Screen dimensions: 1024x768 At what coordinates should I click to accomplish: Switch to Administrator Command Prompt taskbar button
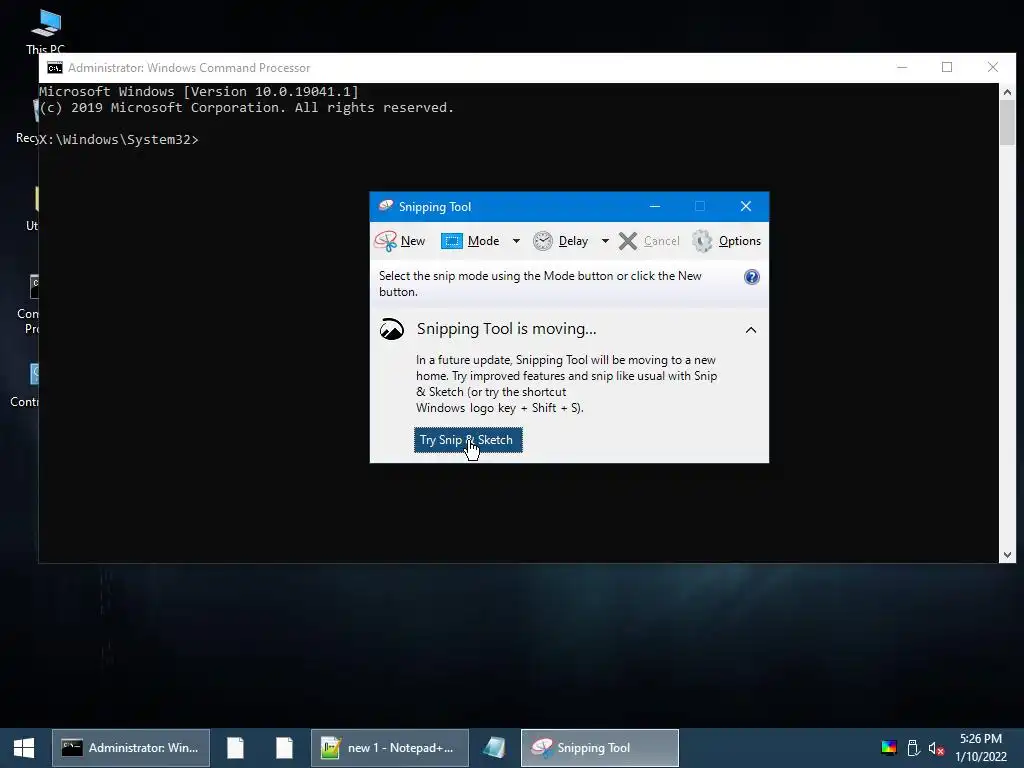click(x=131, y=748)
